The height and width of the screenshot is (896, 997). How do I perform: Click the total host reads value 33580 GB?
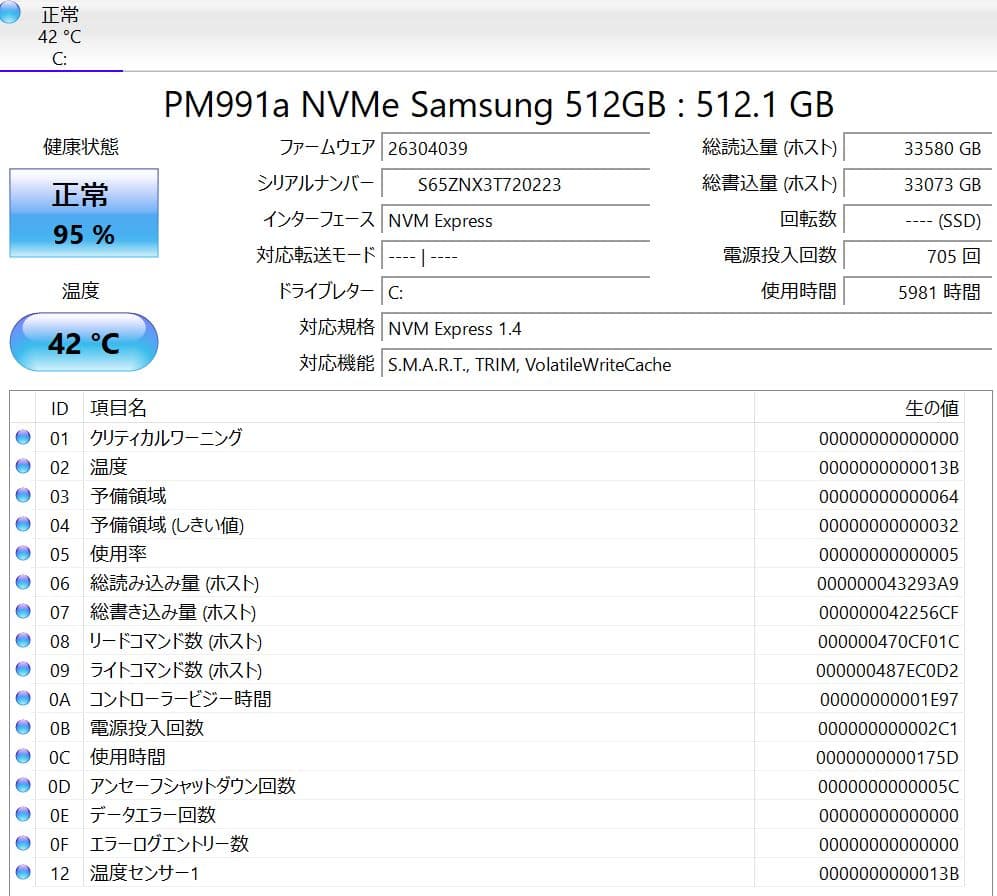pyautogui.click(x=918, y=148)
